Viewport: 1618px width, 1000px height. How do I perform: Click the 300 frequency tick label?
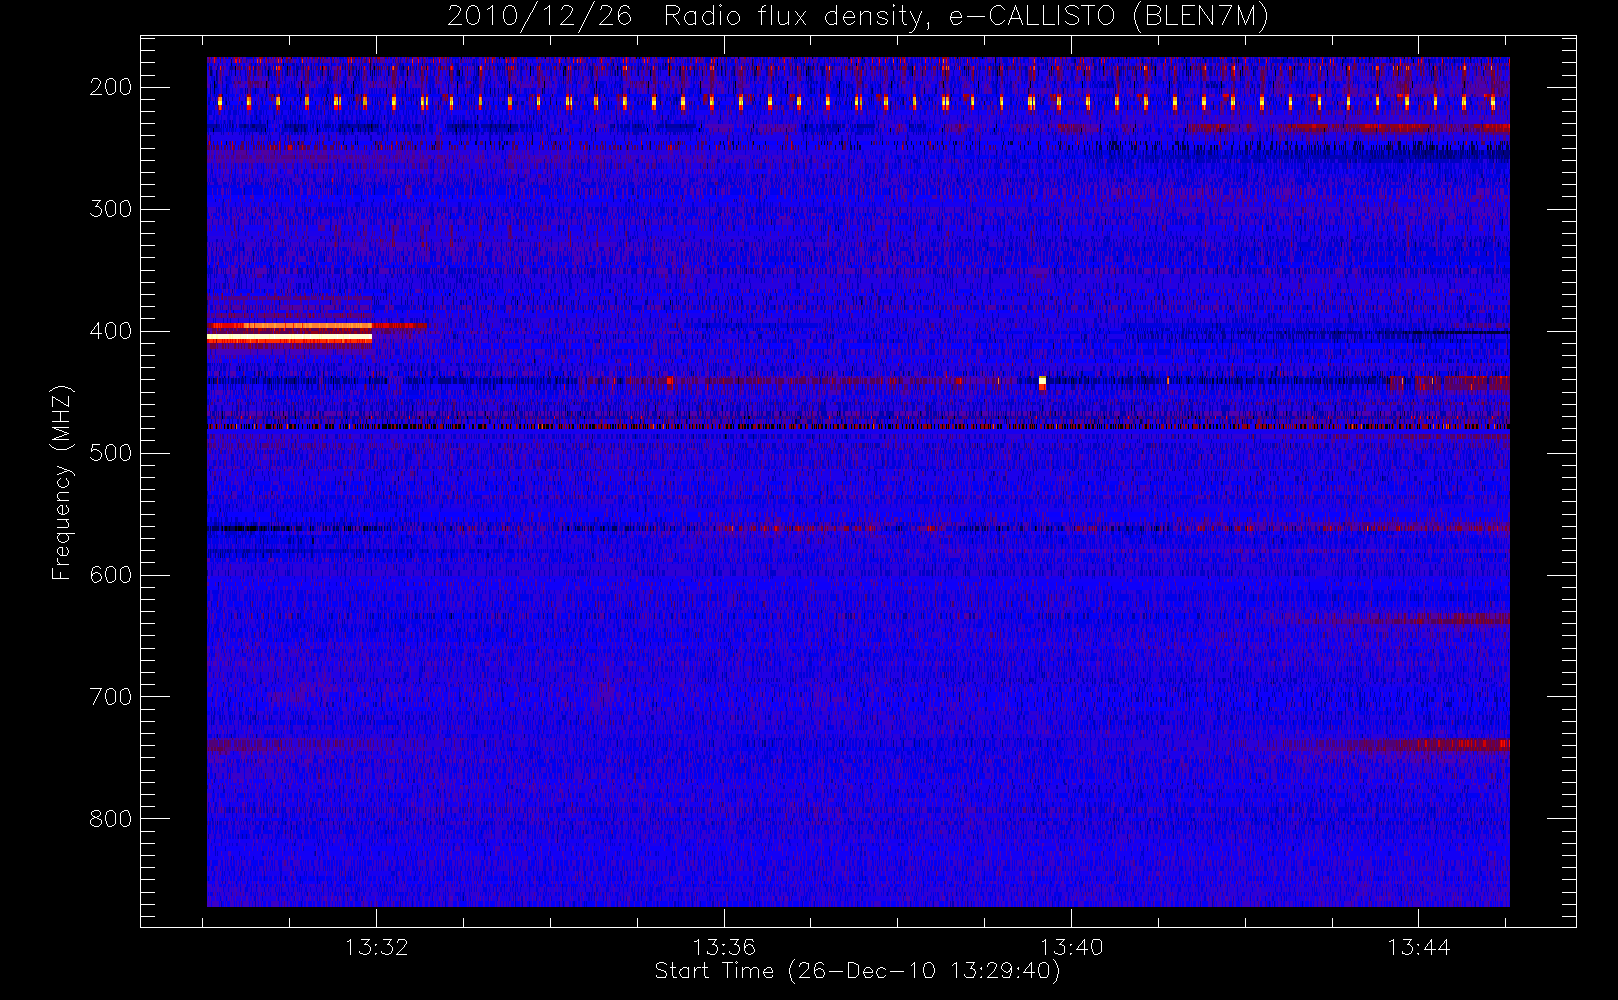[111, 209]
